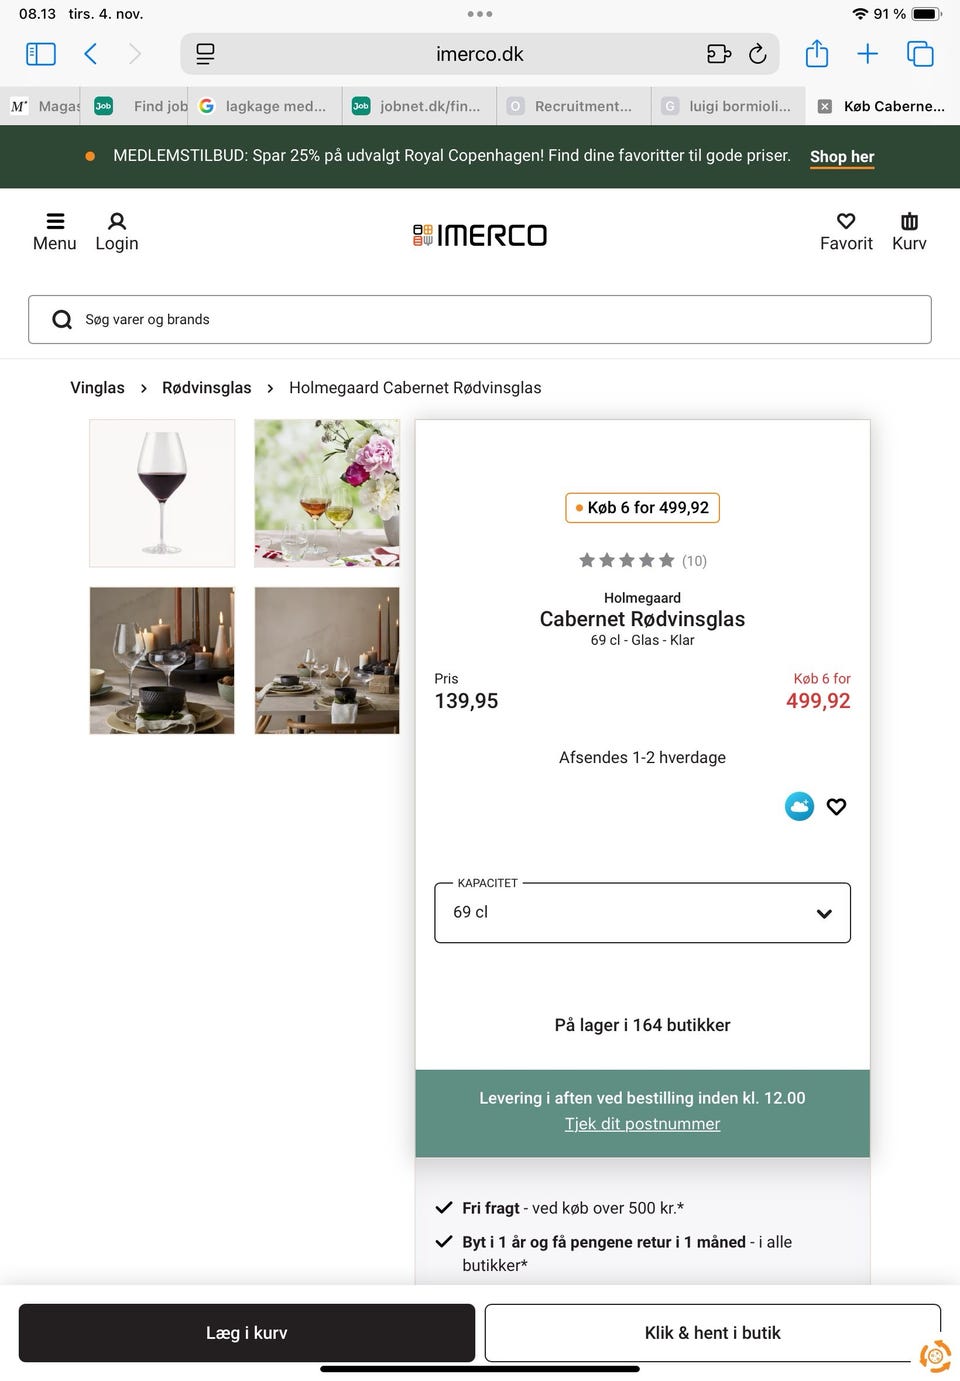Toggle the Safari sidebar
The image size is (960, 1381).
click(x=40, y=54)
